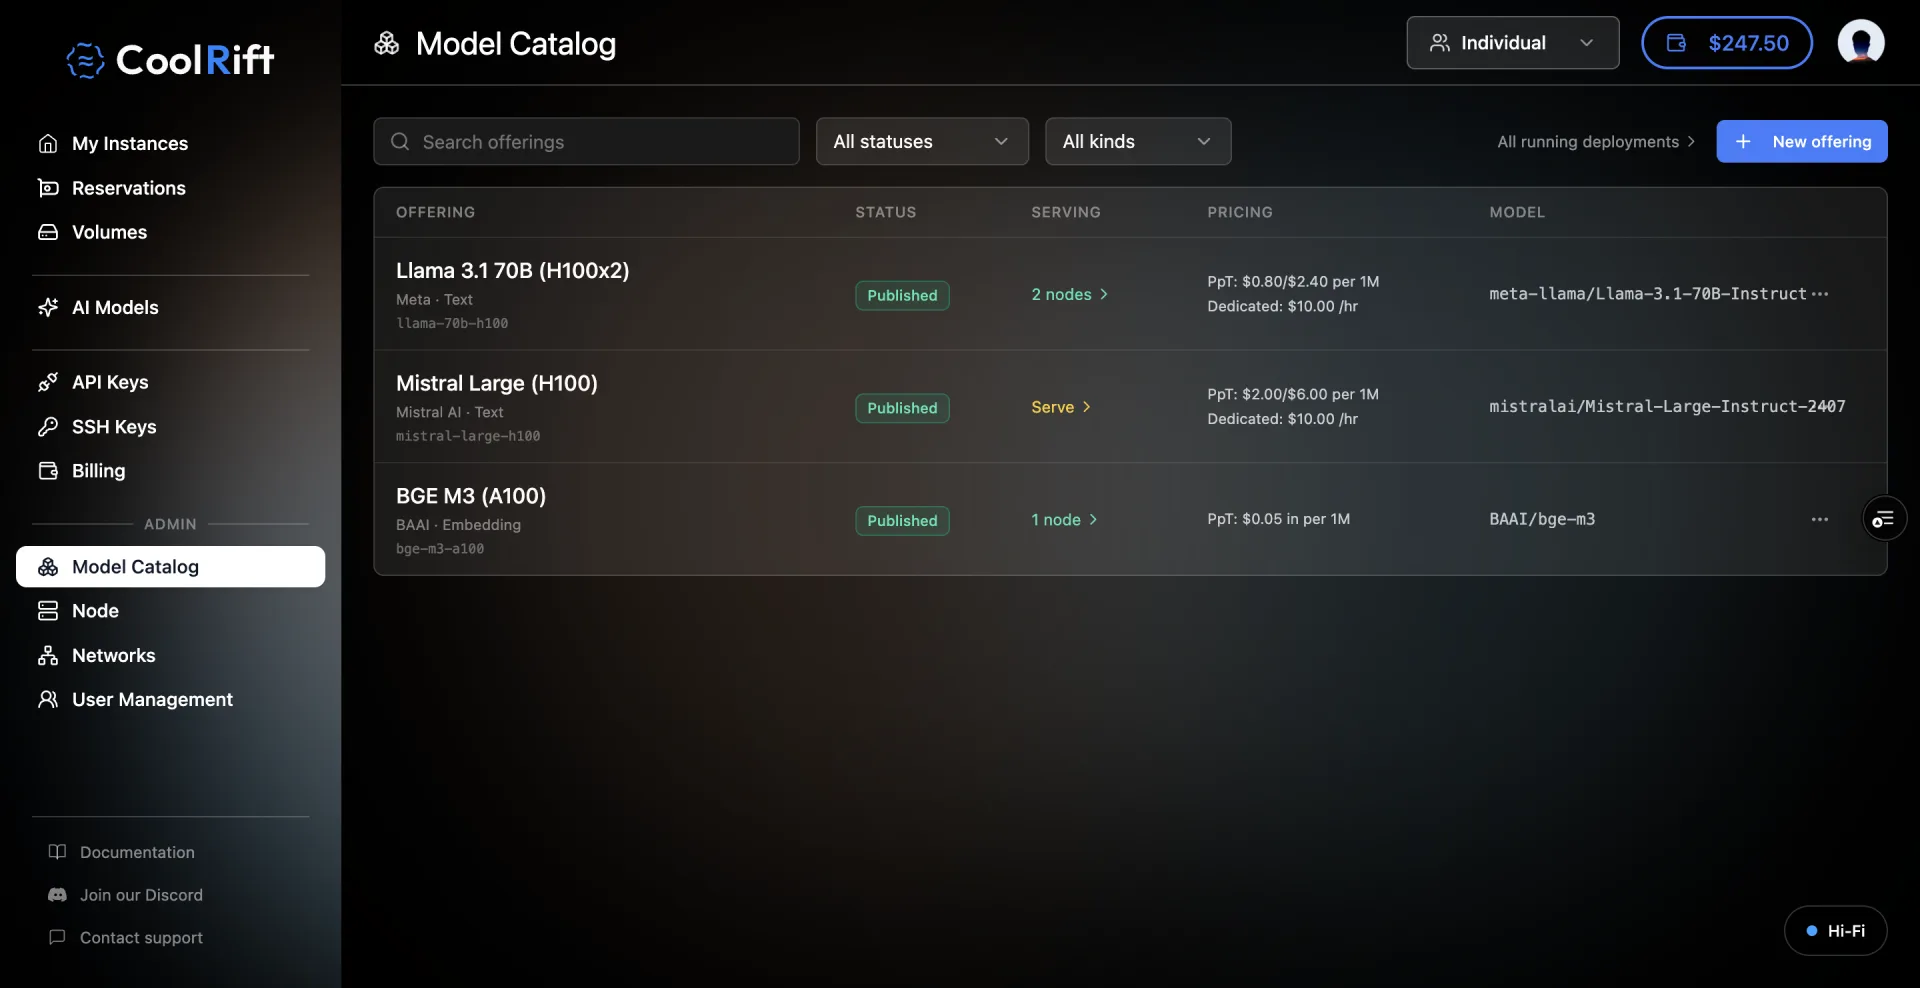The image size is (1920, 988).
Task: Click the Search offerings field
Action: (586, 142)
